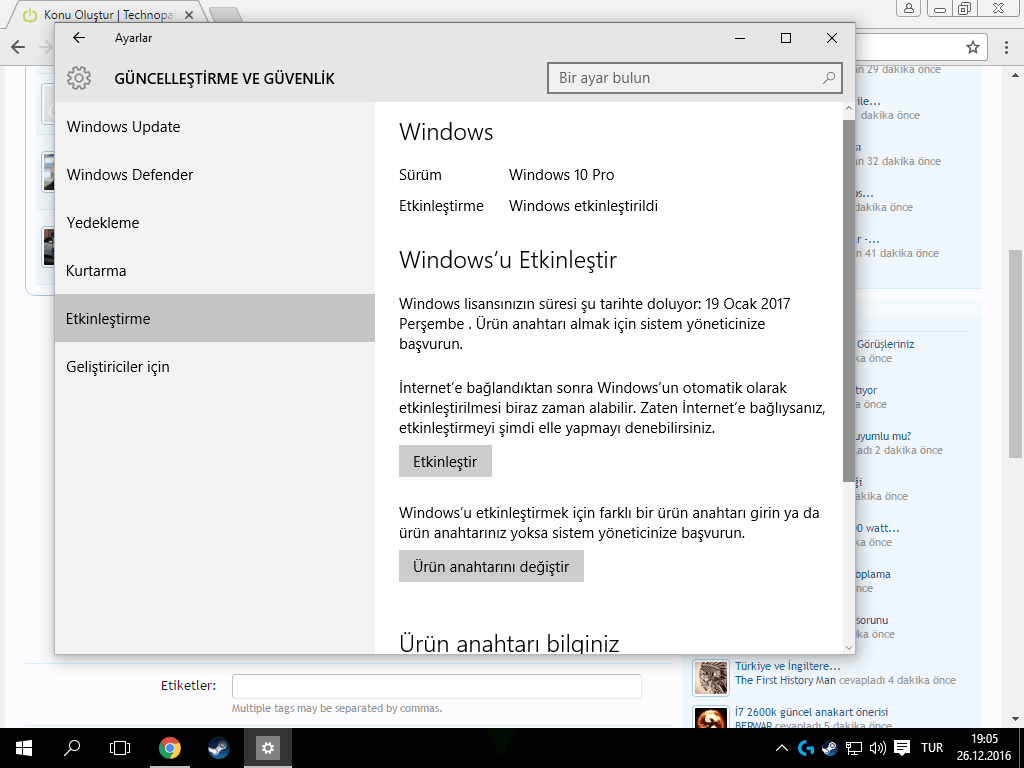Click the taskbar search magnifier icon
Image resolution: width=1024 pixels, height=768 pixels.
72,748
